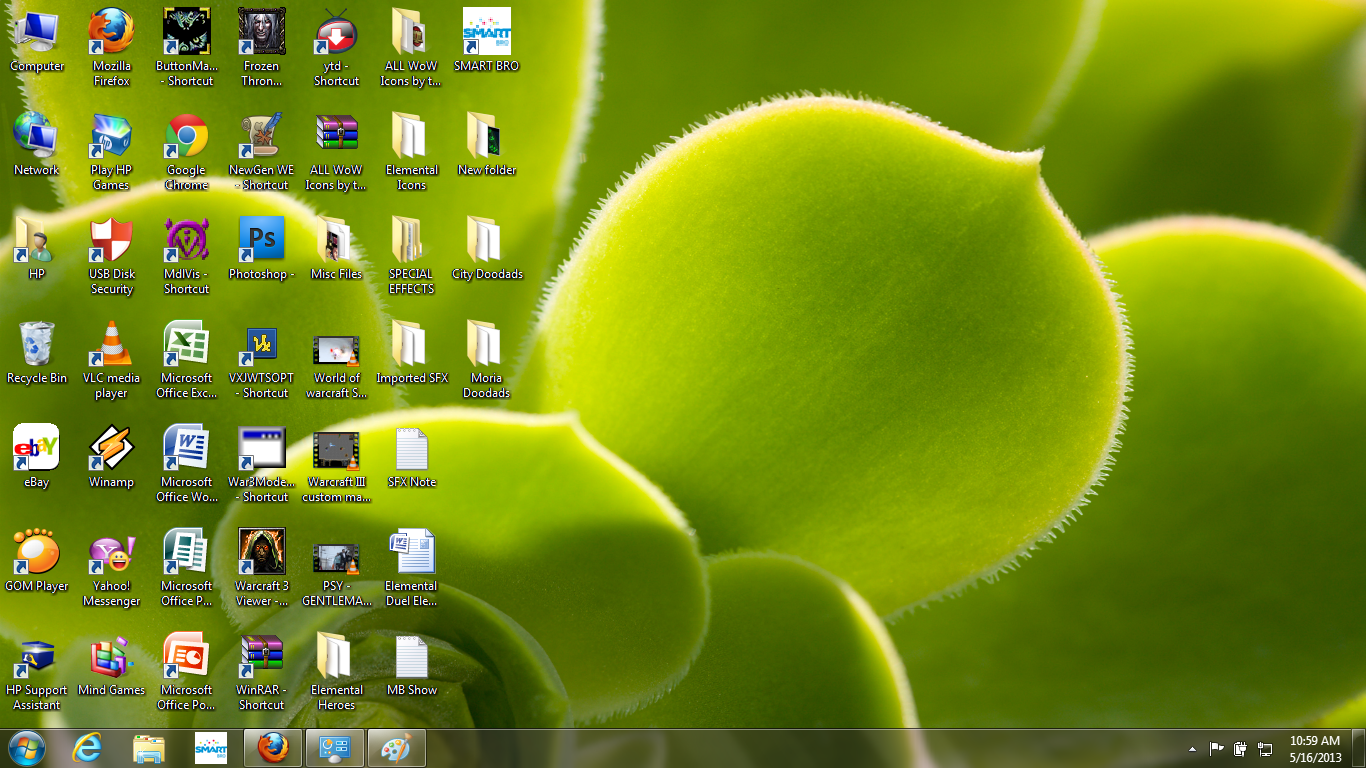
Task: Switch to the Control Panel taskbar button
Action: click(x=334, y=748)
